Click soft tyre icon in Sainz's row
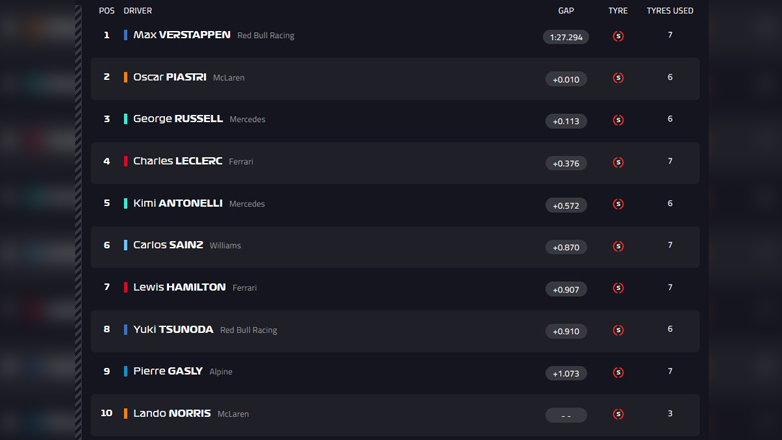Viewport: 782px width, 440px height. pyautogui.click(x=618, y=246)
